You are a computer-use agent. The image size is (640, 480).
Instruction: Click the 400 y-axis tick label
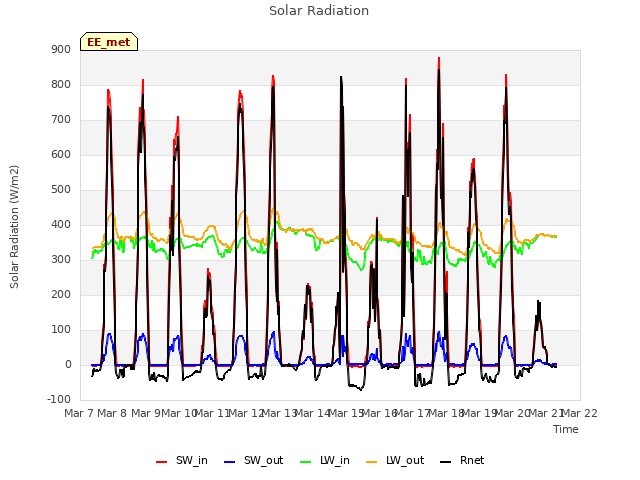(61, 224)
